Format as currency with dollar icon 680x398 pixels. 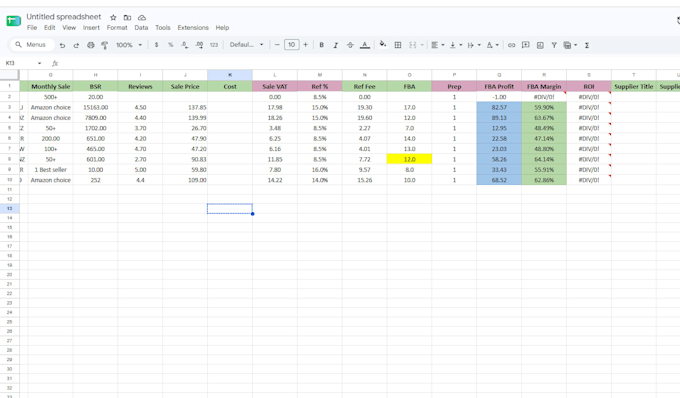[156, 45]
